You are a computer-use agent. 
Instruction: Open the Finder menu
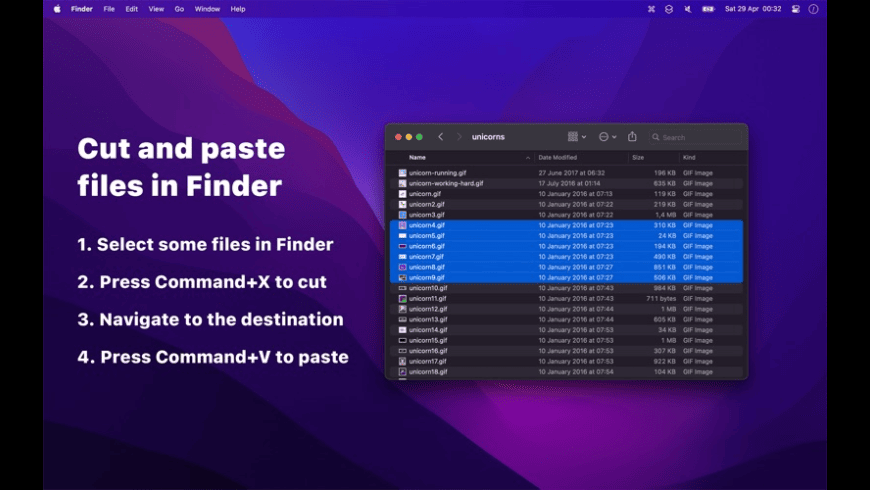[x=82, y=9]
